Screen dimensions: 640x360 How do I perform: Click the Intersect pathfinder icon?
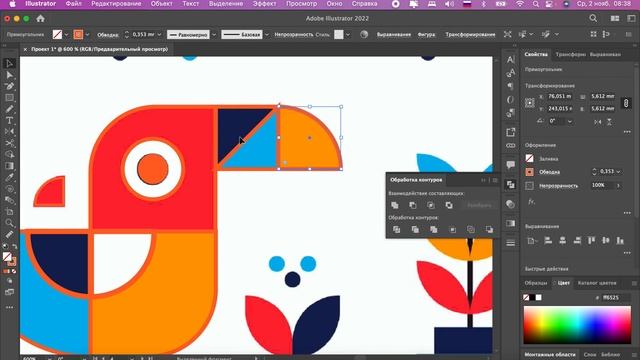431,205
